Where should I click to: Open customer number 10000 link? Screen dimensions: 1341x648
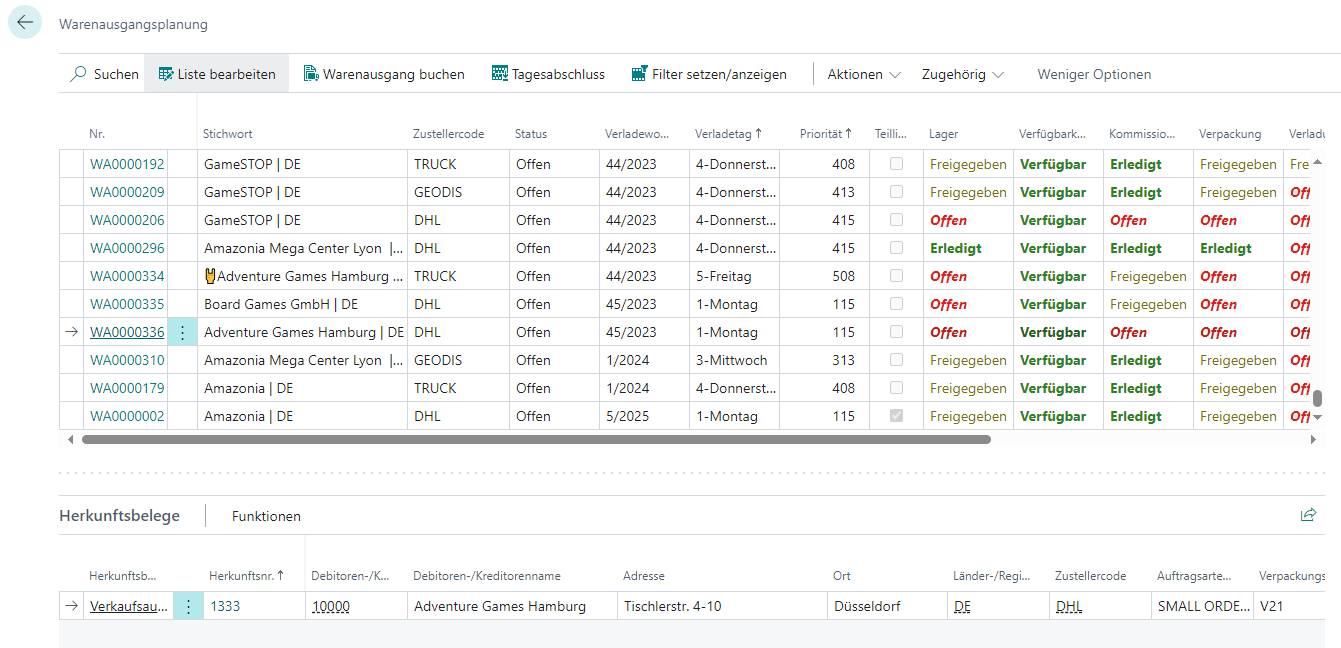(331, 606)
